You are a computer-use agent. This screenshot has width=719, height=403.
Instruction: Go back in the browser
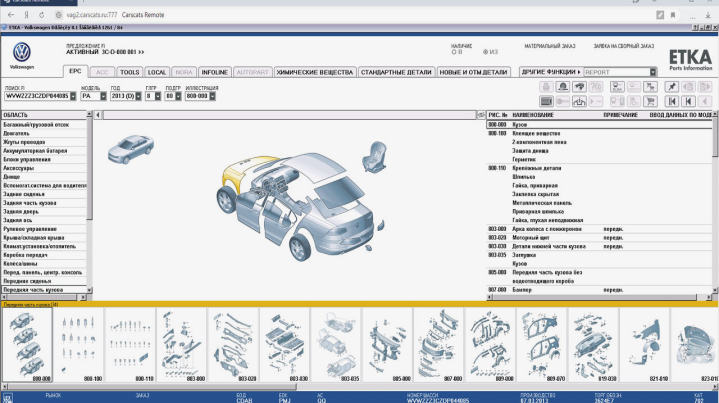tap(11, 15)
